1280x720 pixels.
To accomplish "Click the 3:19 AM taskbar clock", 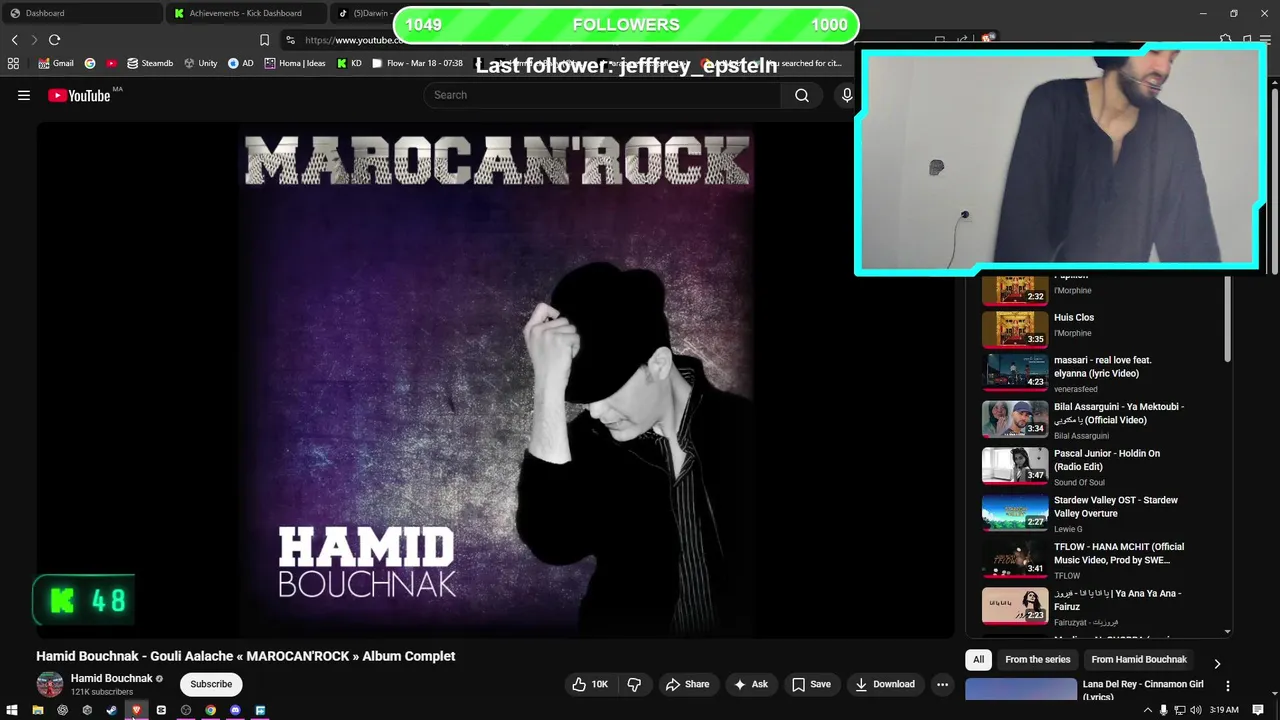I will coord(1224,710).
